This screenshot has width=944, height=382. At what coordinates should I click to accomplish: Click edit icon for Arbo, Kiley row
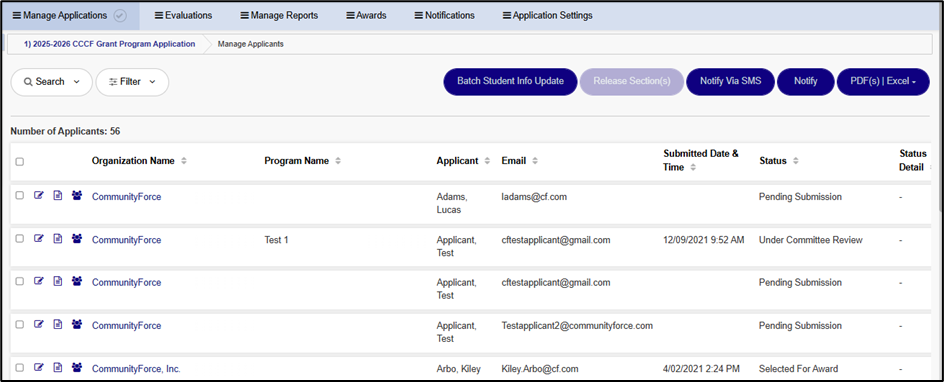click(39, 367)
